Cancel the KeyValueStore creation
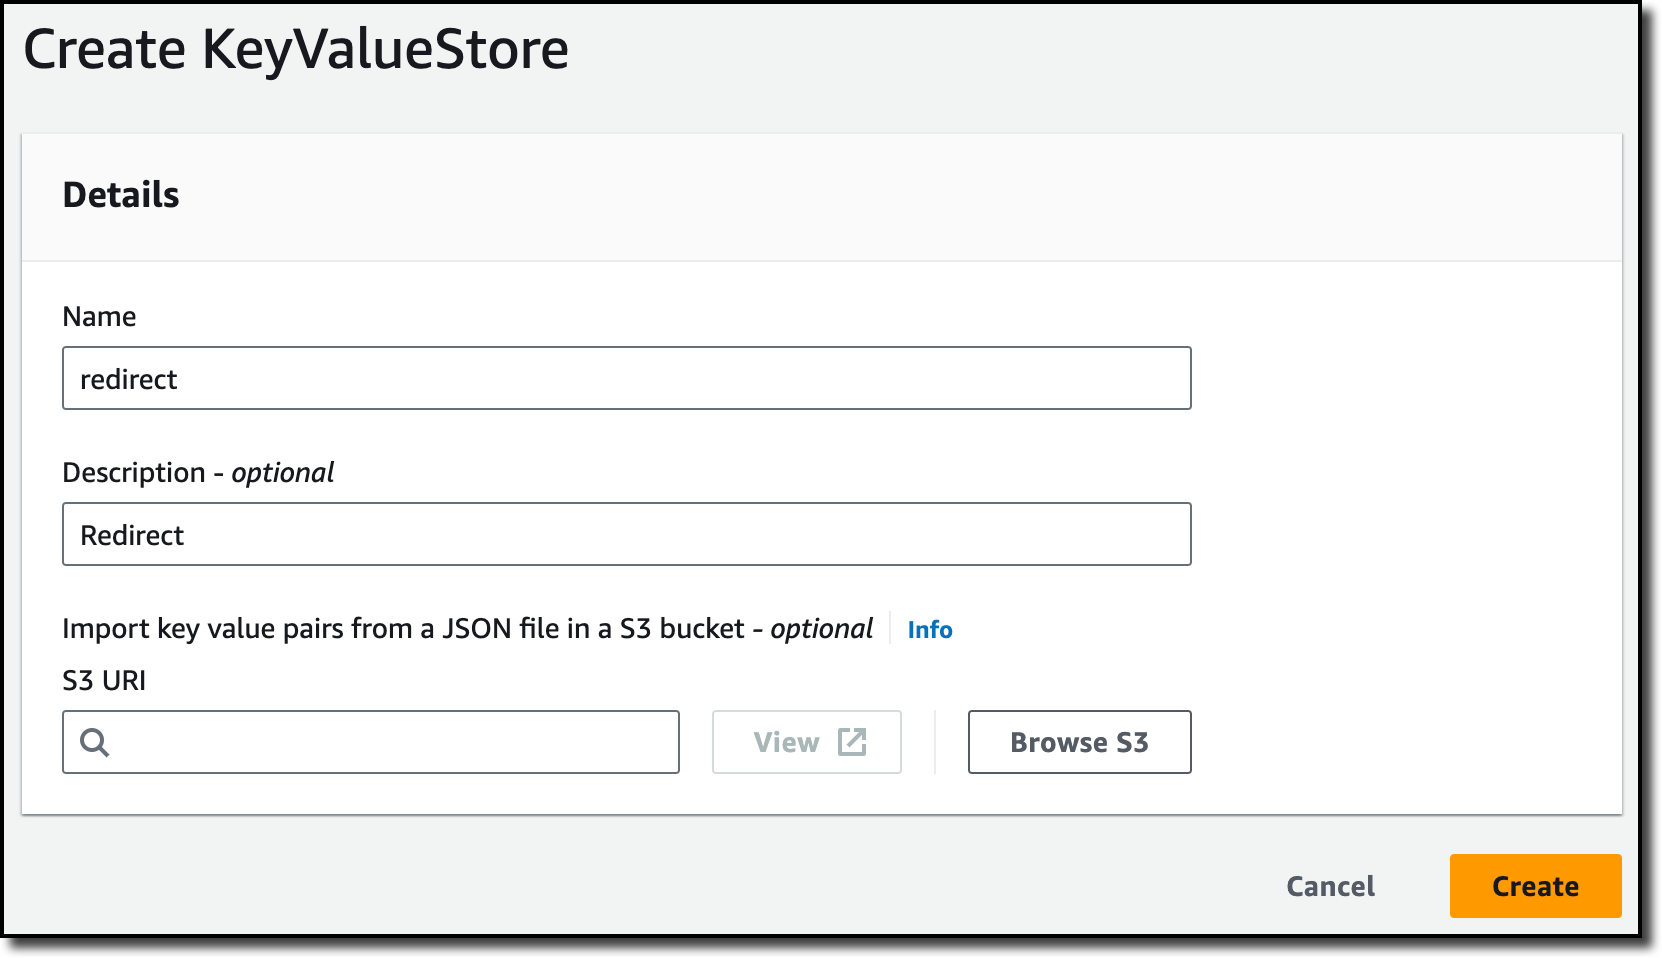1662x958 pixels. 1330,886
